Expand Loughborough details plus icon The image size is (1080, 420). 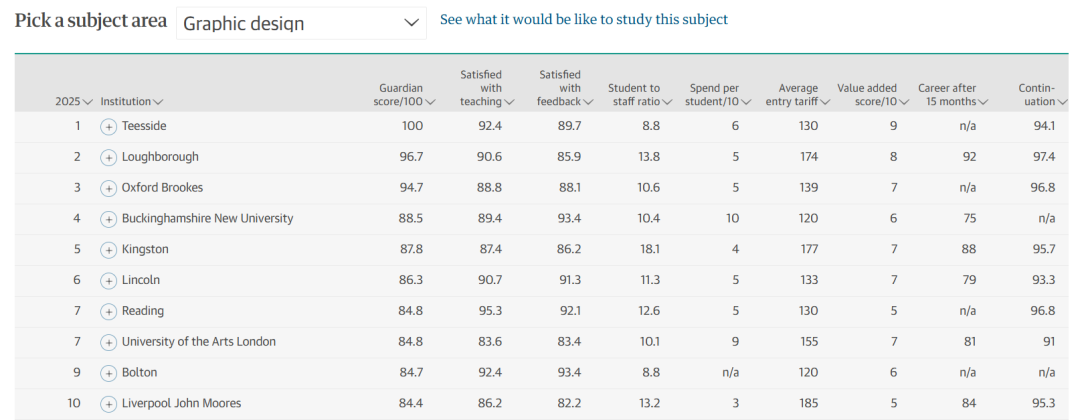[x=108, y=158]
